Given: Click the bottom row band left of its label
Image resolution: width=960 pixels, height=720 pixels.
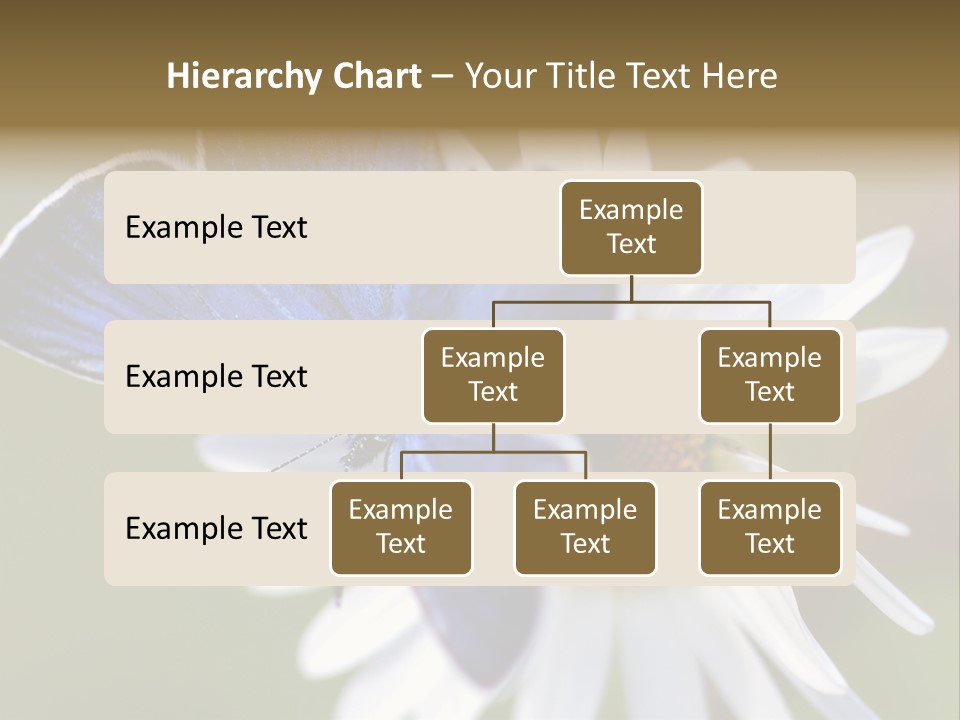Looking at the screenshot, I should pos(114,528).
